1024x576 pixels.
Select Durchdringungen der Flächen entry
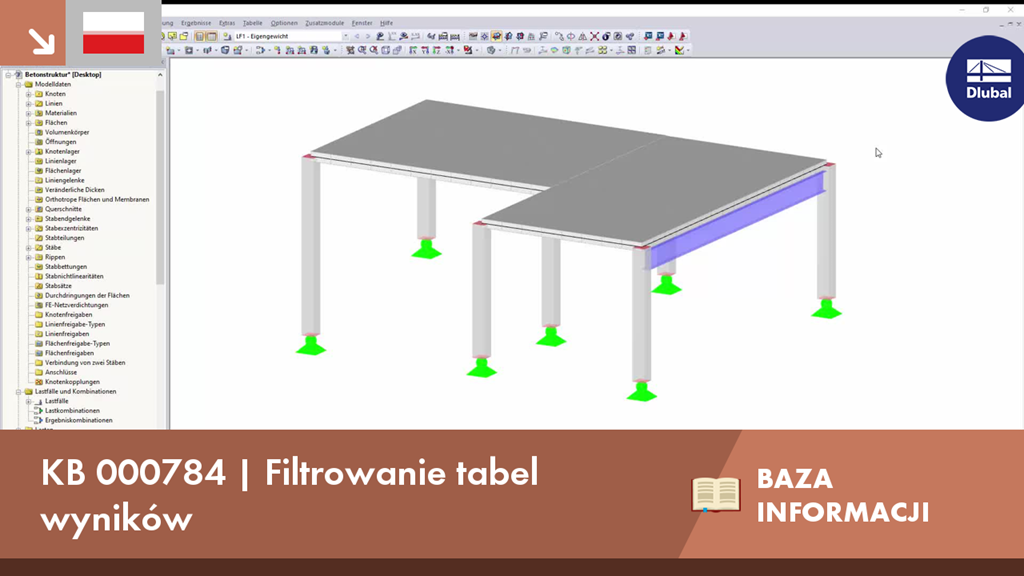(x=87, y=295)
